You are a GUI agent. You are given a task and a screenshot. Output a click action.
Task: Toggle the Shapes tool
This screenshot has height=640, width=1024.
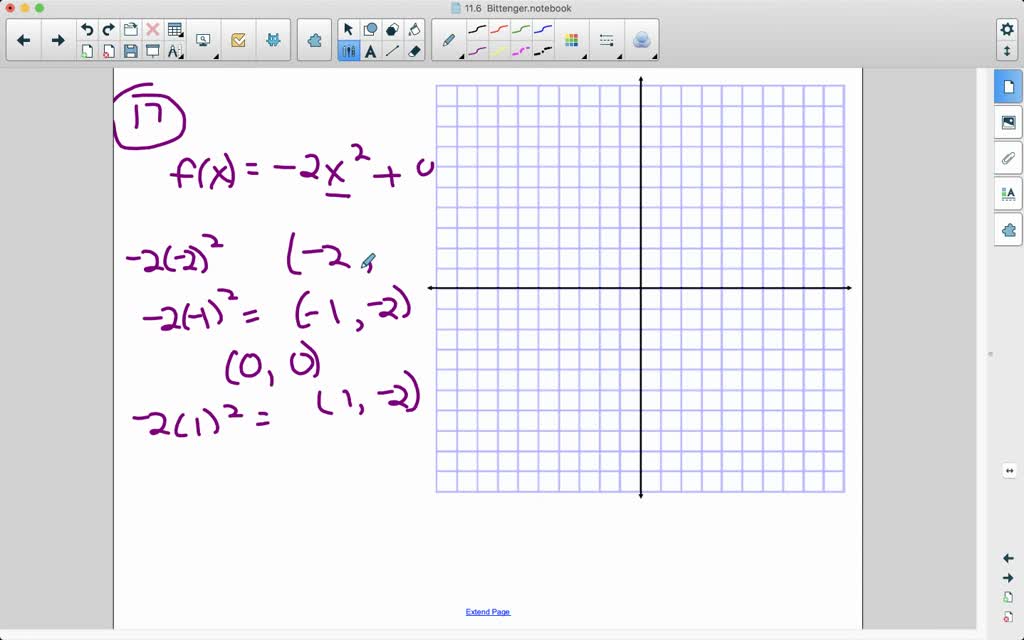click(371, 30)
